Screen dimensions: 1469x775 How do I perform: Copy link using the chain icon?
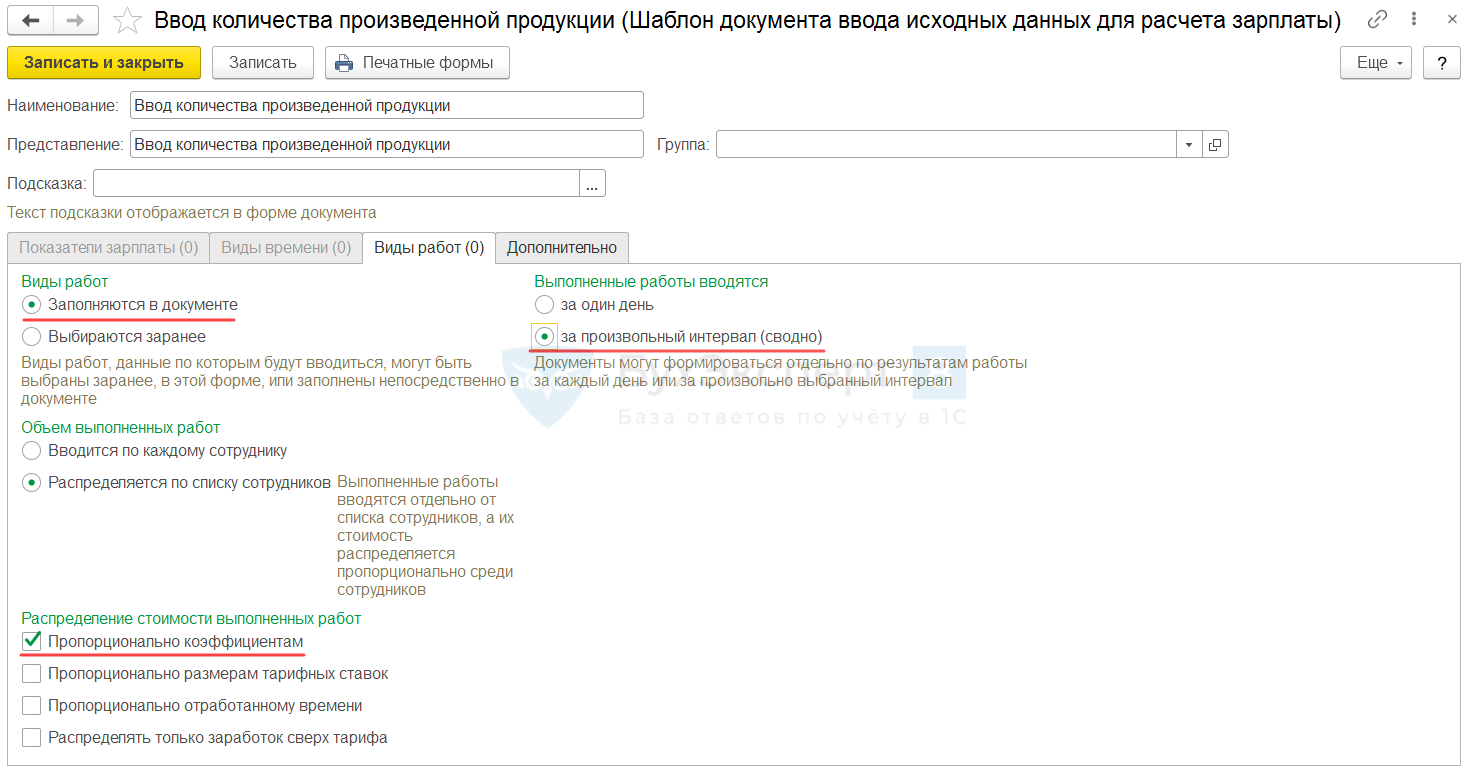click(x=1378, y=19)
